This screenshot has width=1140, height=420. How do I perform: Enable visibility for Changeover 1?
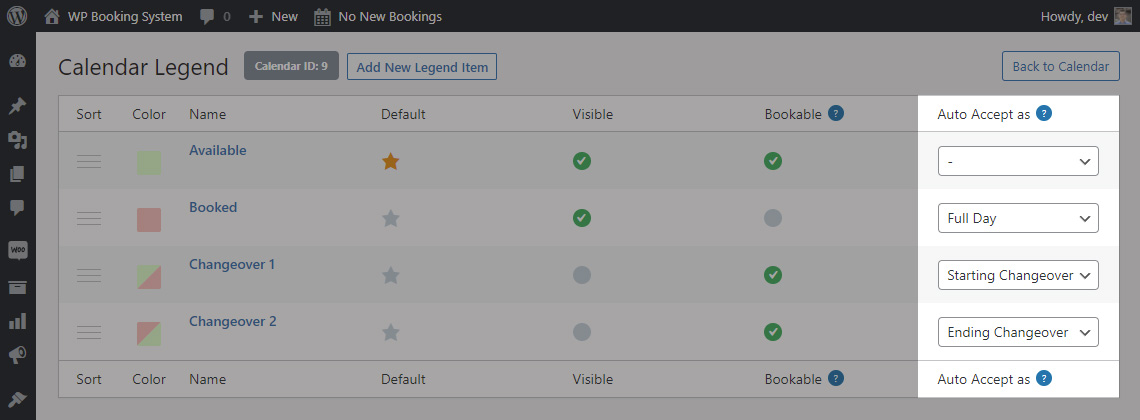(x=582, y=275)
